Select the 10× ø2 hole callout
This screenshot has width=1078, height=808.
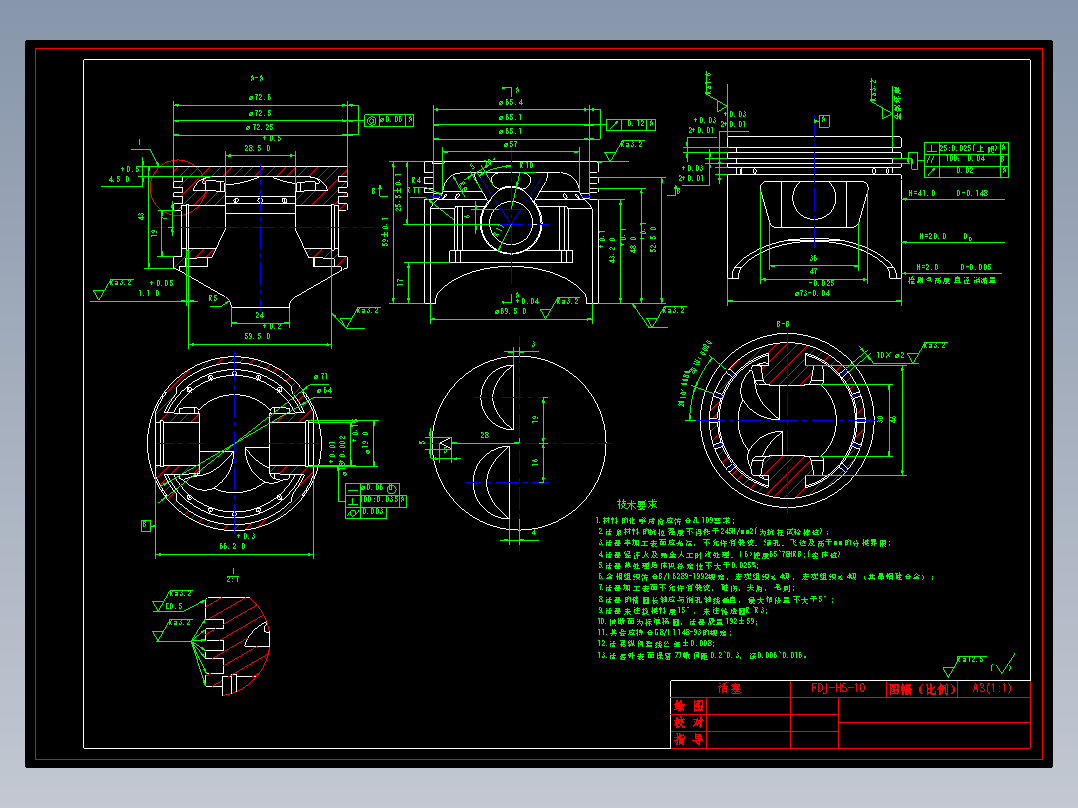tap(890, 356)
